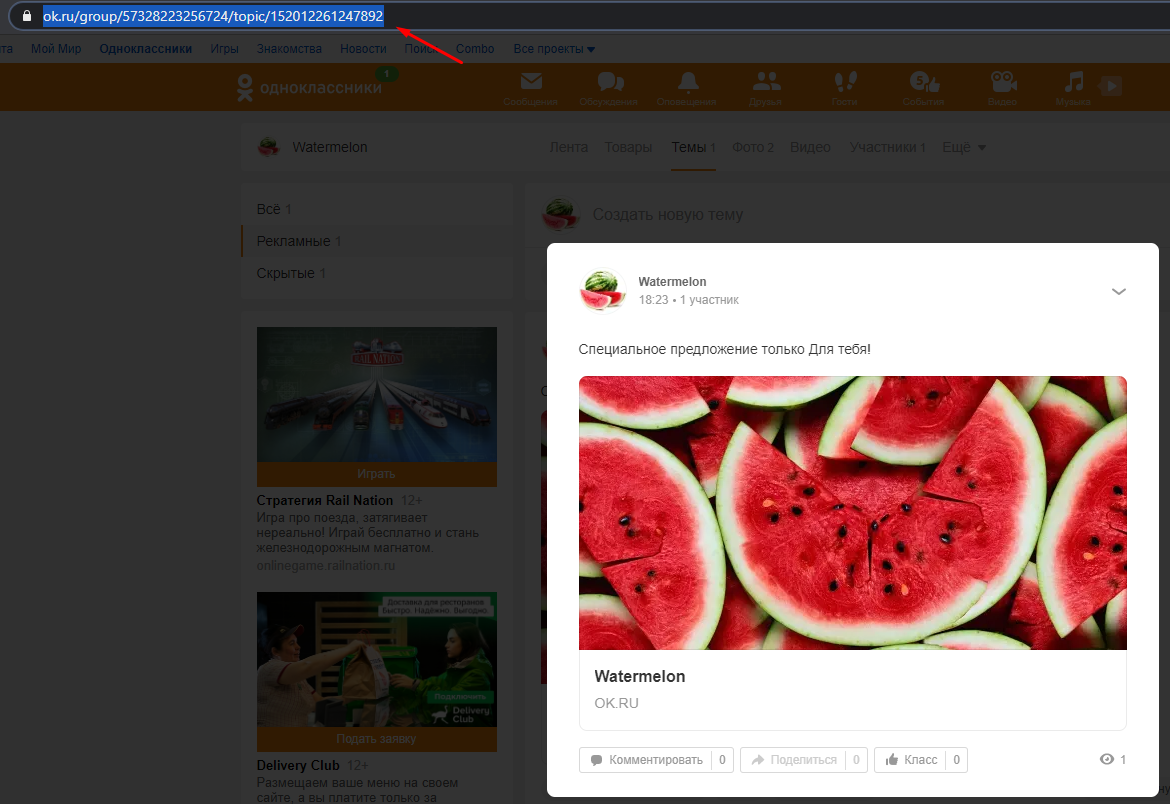This screenshot has width=1170, height=804.
Task: Open the Combo portal link
Action: coord(475,49)
